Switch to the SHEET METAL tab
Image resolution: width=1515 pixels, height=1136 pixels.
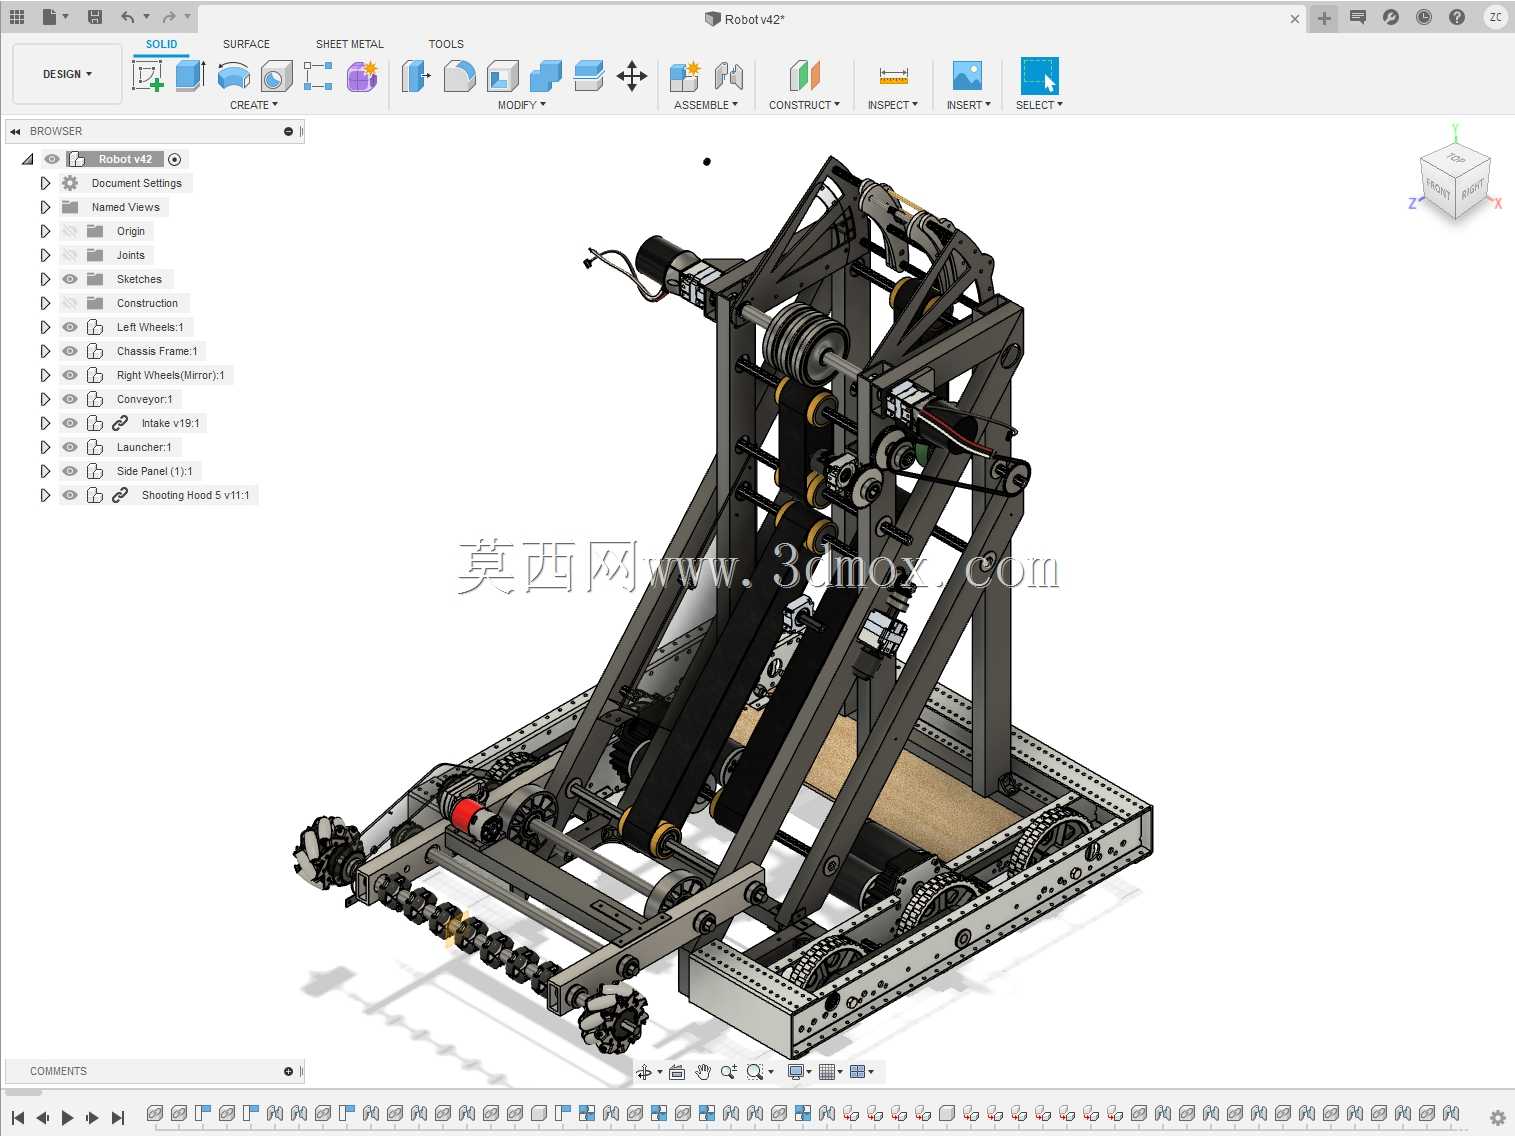point(350,44)
